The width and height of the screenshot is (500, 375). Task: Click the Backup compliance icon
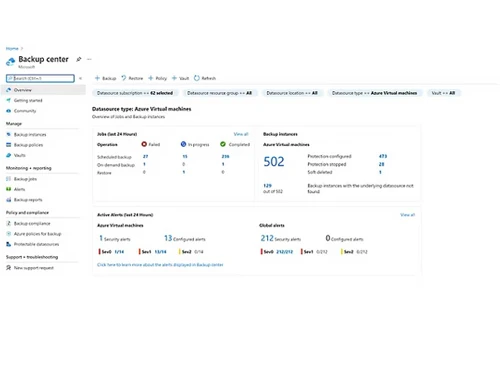pyautogui.click(x=9, y=223)
